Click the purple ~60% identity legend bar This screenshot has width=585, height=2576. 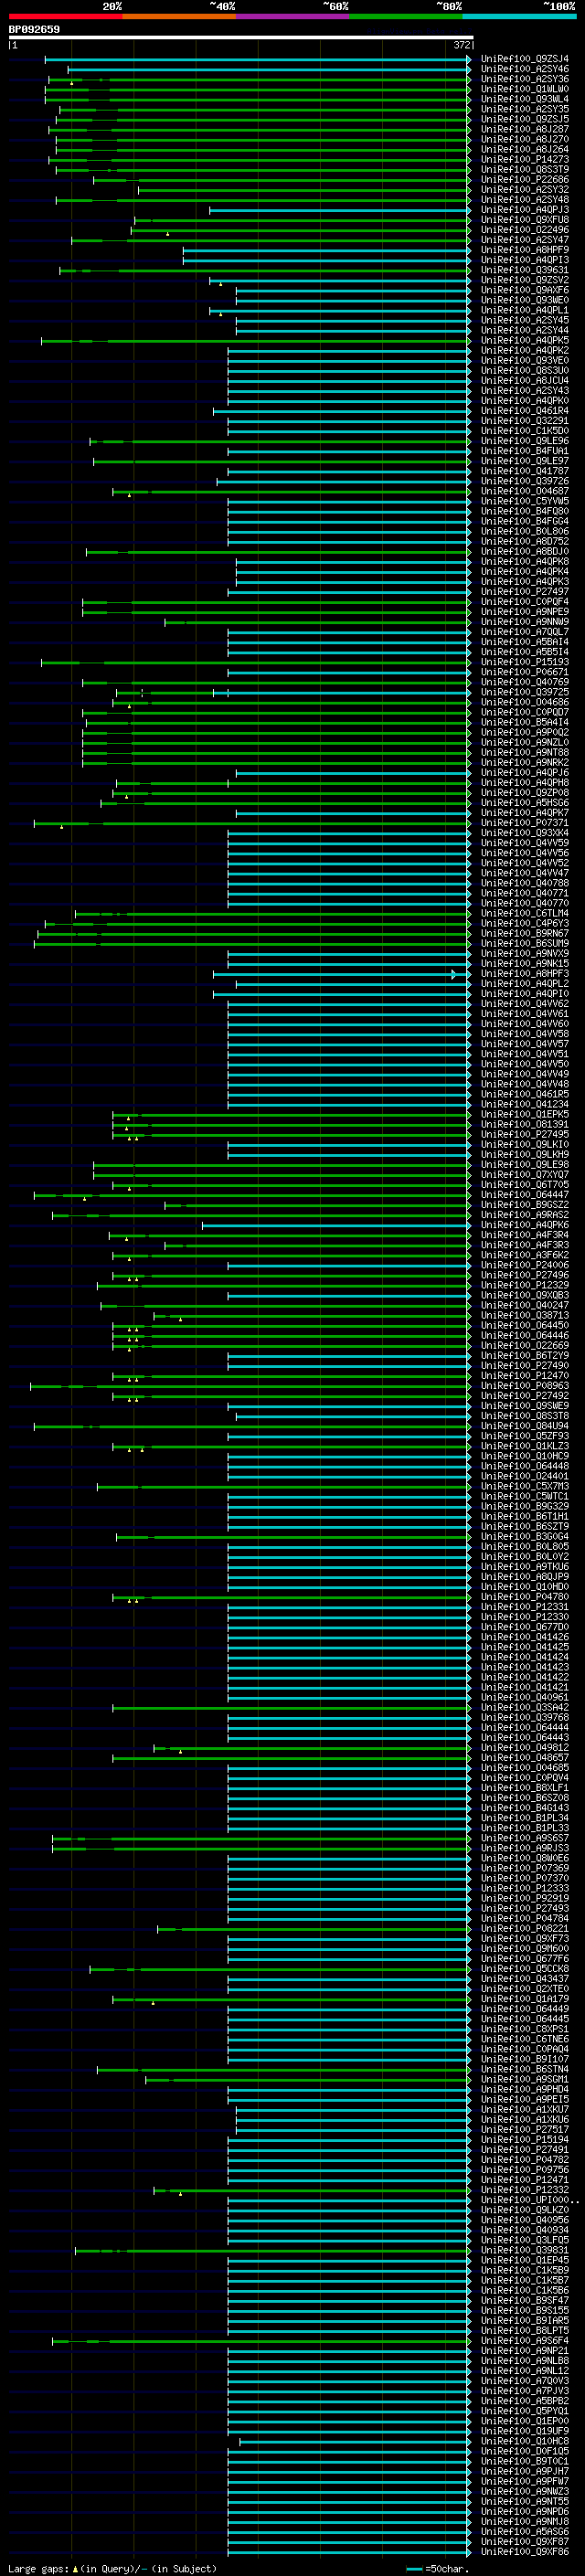coord(292,16)
